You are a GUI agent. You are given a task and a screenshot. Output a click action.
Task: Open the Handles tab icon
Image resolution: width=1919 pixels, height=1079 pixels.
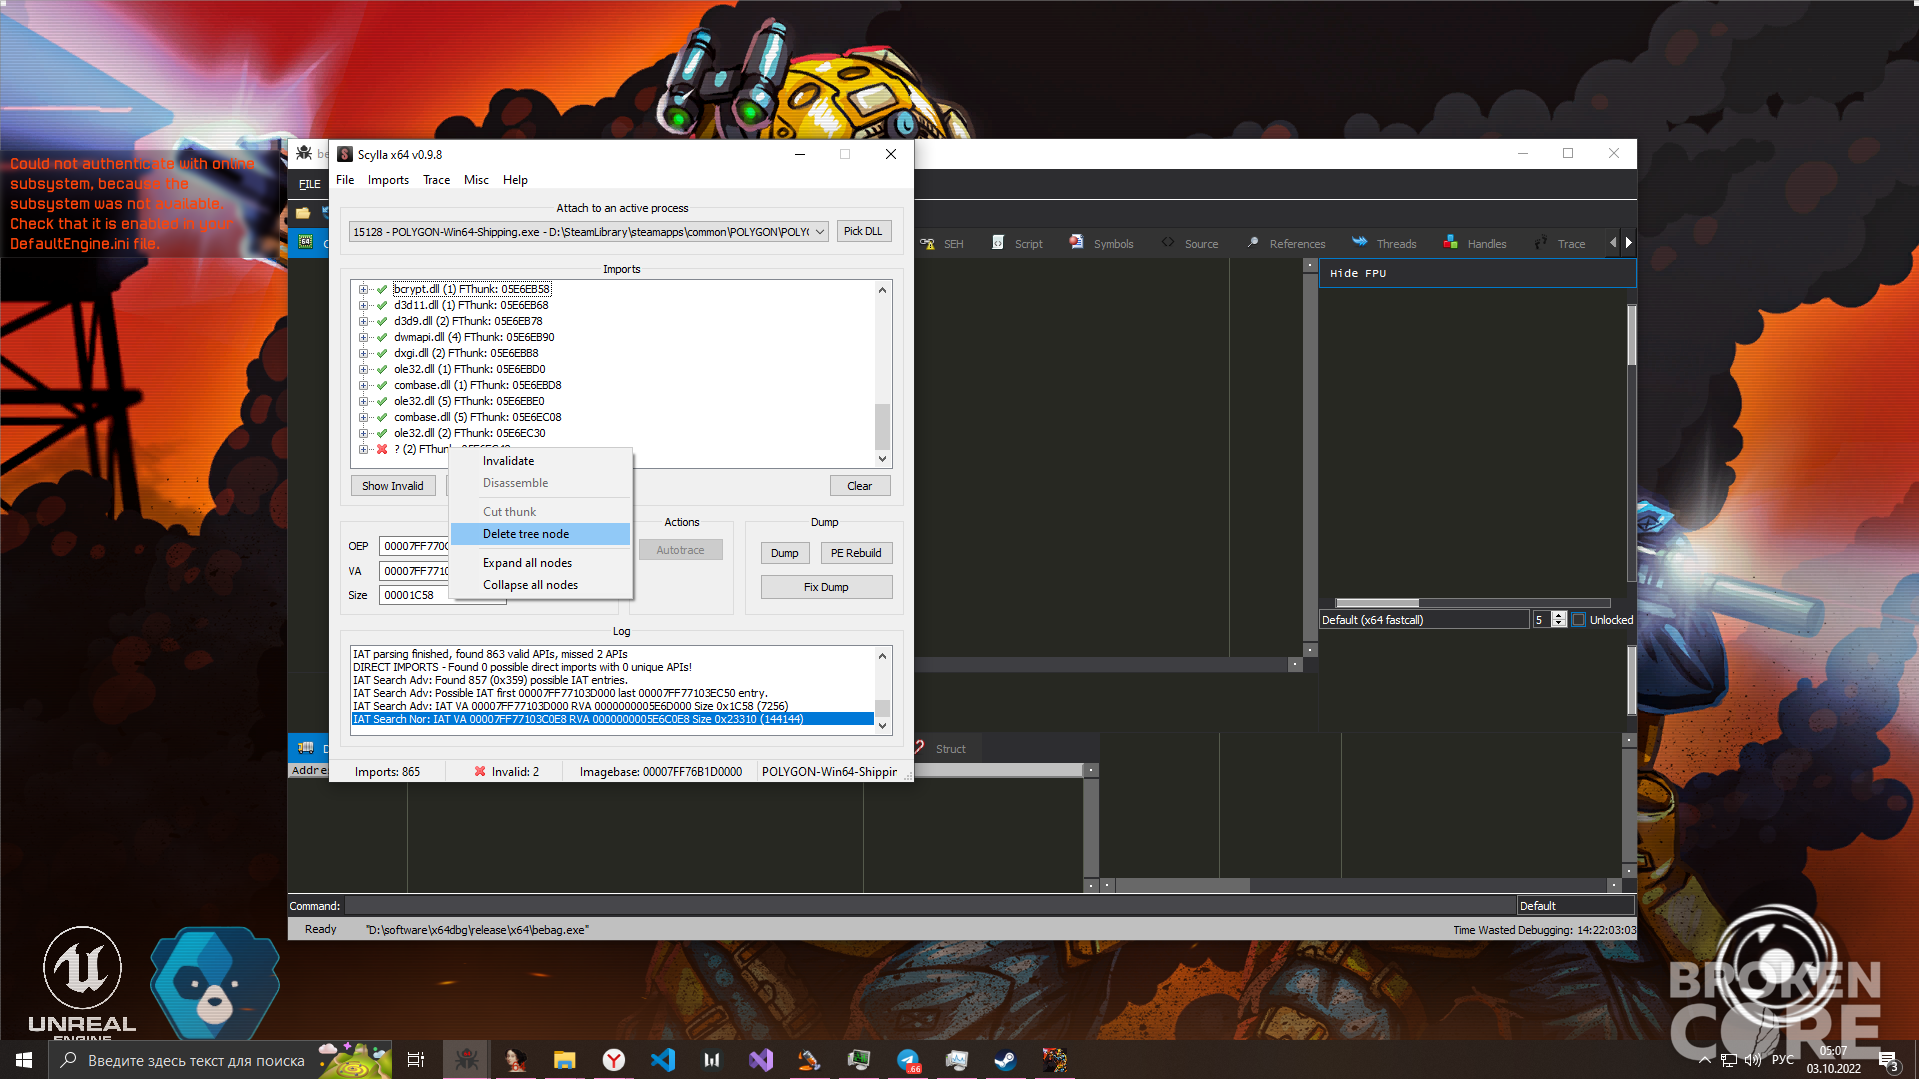[x=1450, y=242]
